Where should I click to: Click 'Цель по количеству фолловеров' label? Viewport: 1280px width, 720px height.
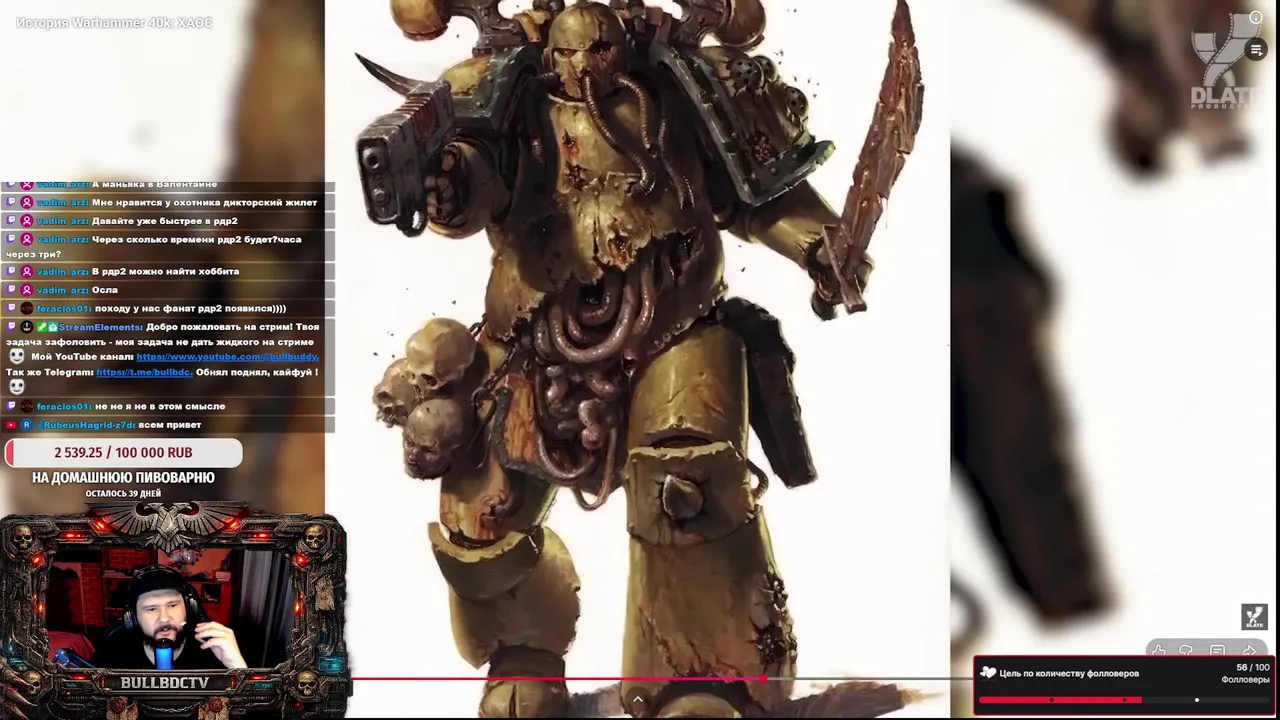pyautogui.click(x=1069, y=674)
